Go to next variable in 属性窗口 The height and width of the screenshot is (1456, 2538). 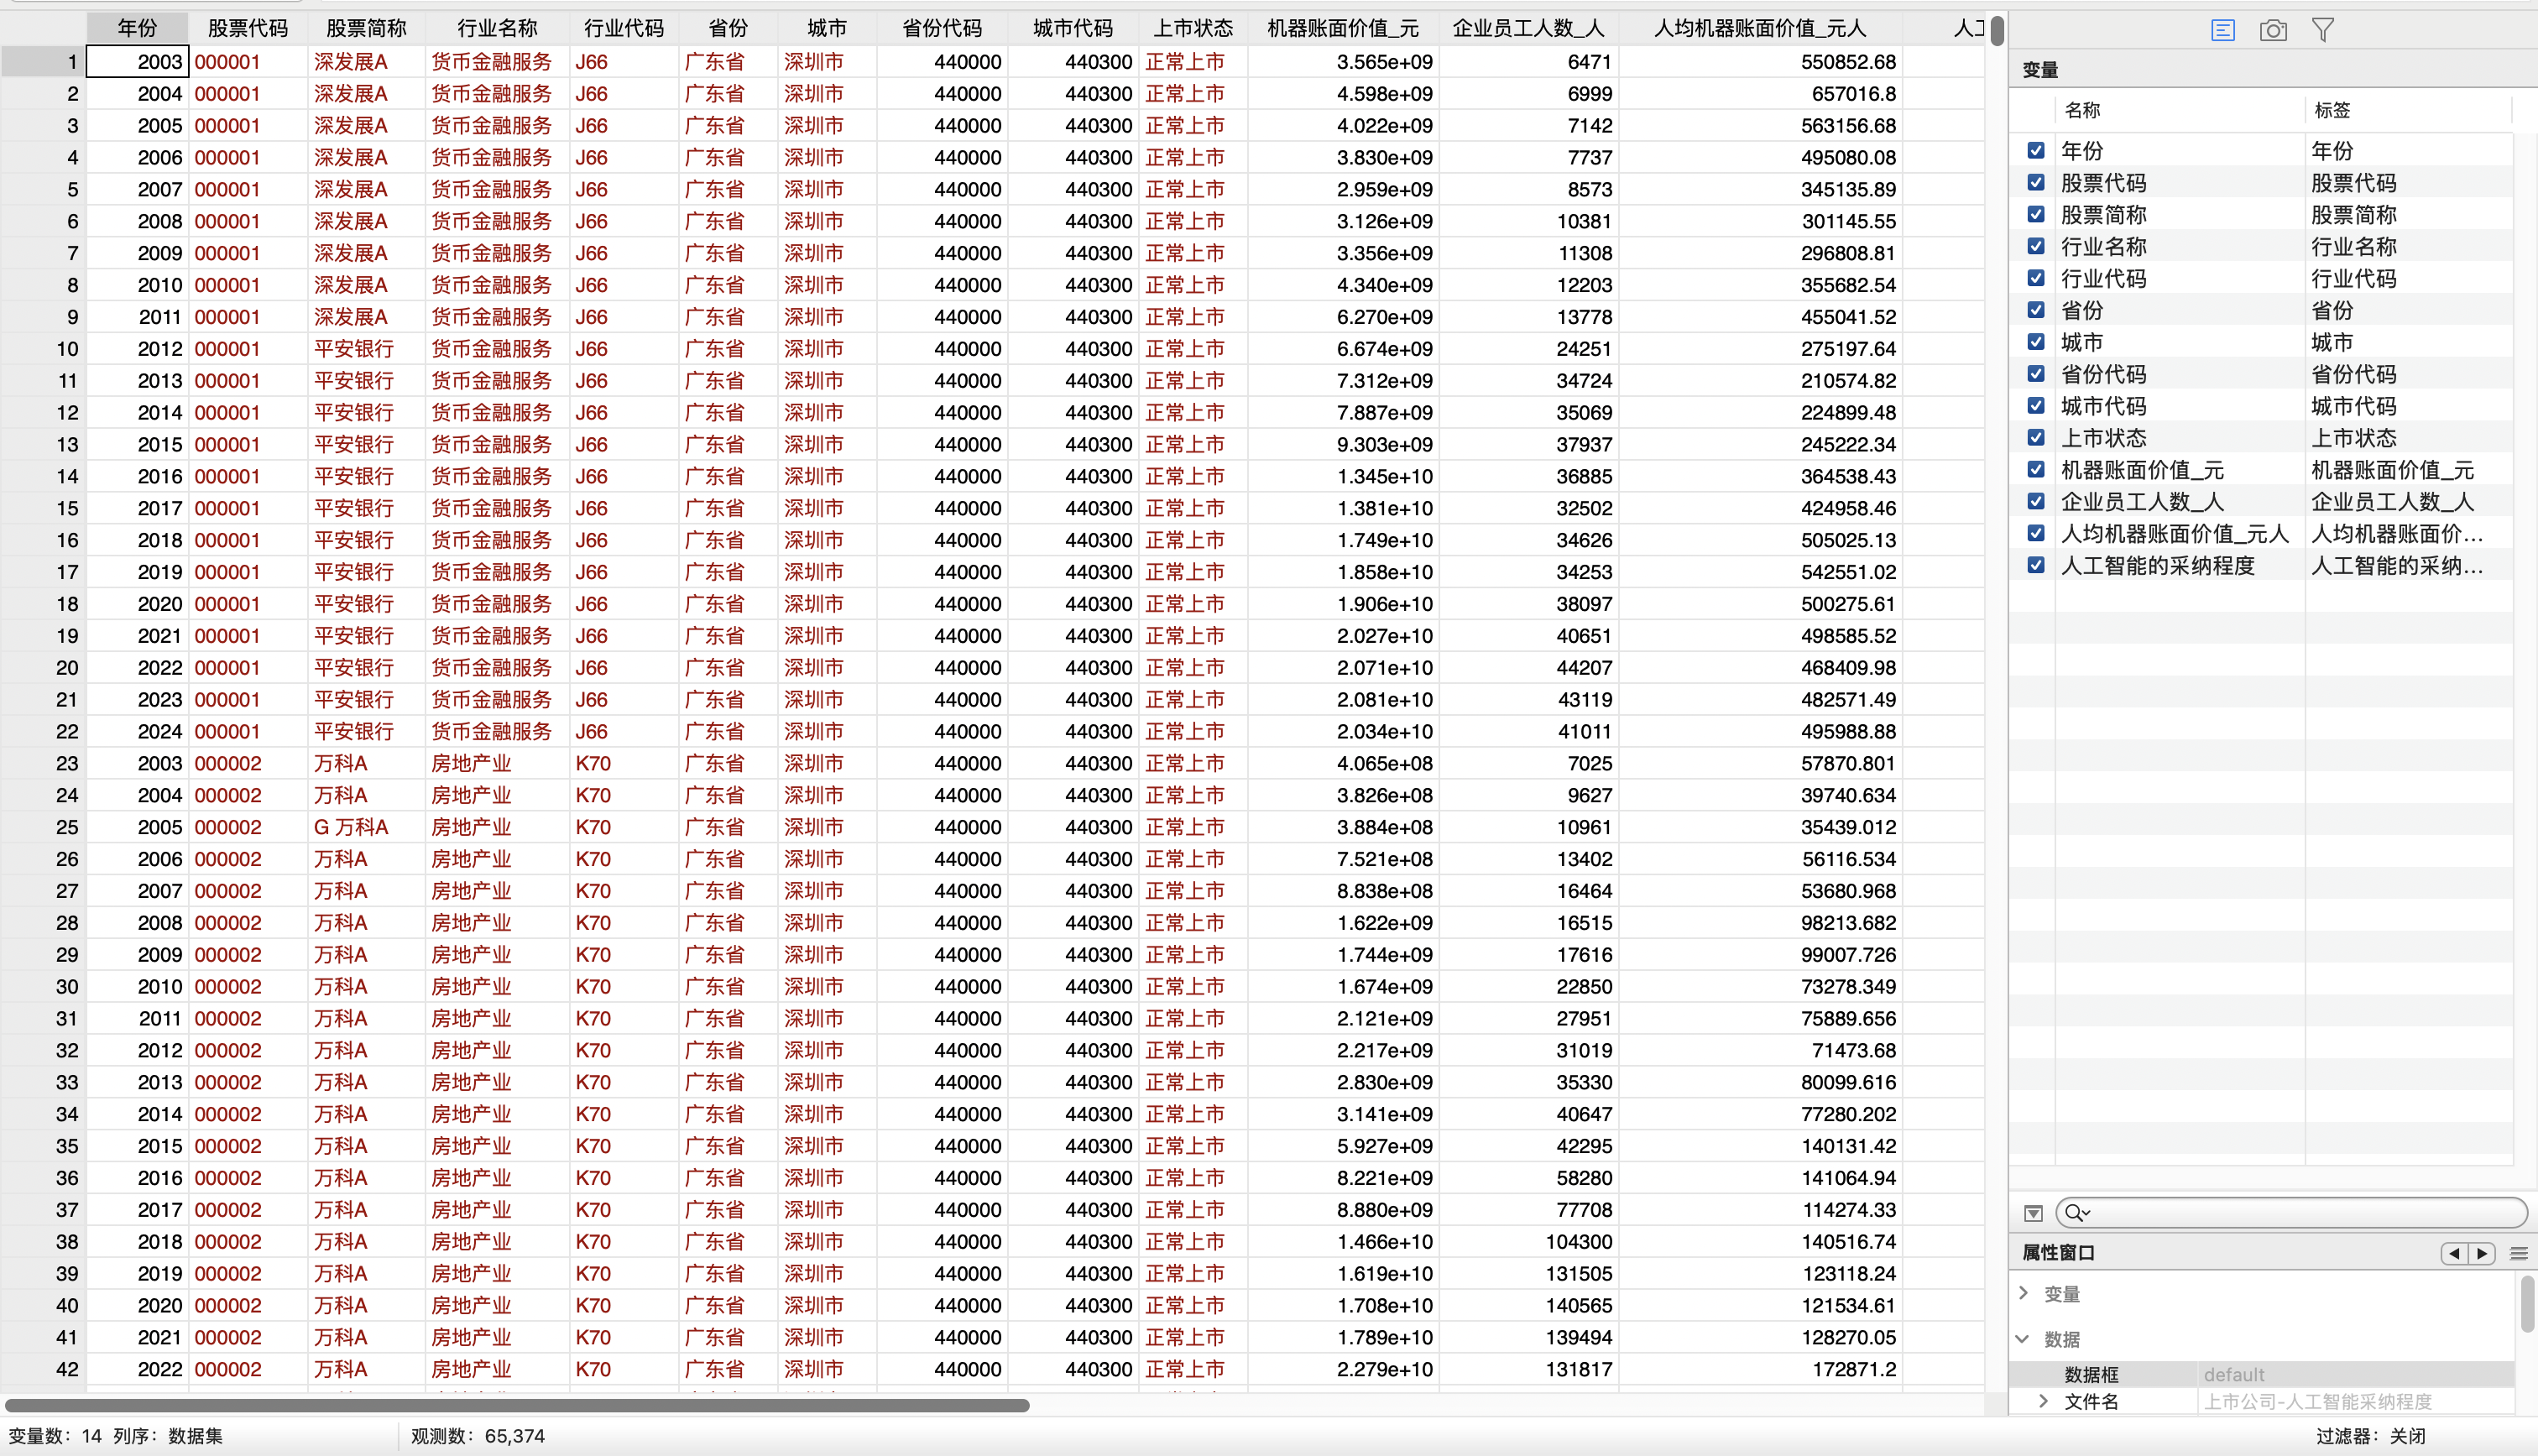click(x=2482, y=1253)
